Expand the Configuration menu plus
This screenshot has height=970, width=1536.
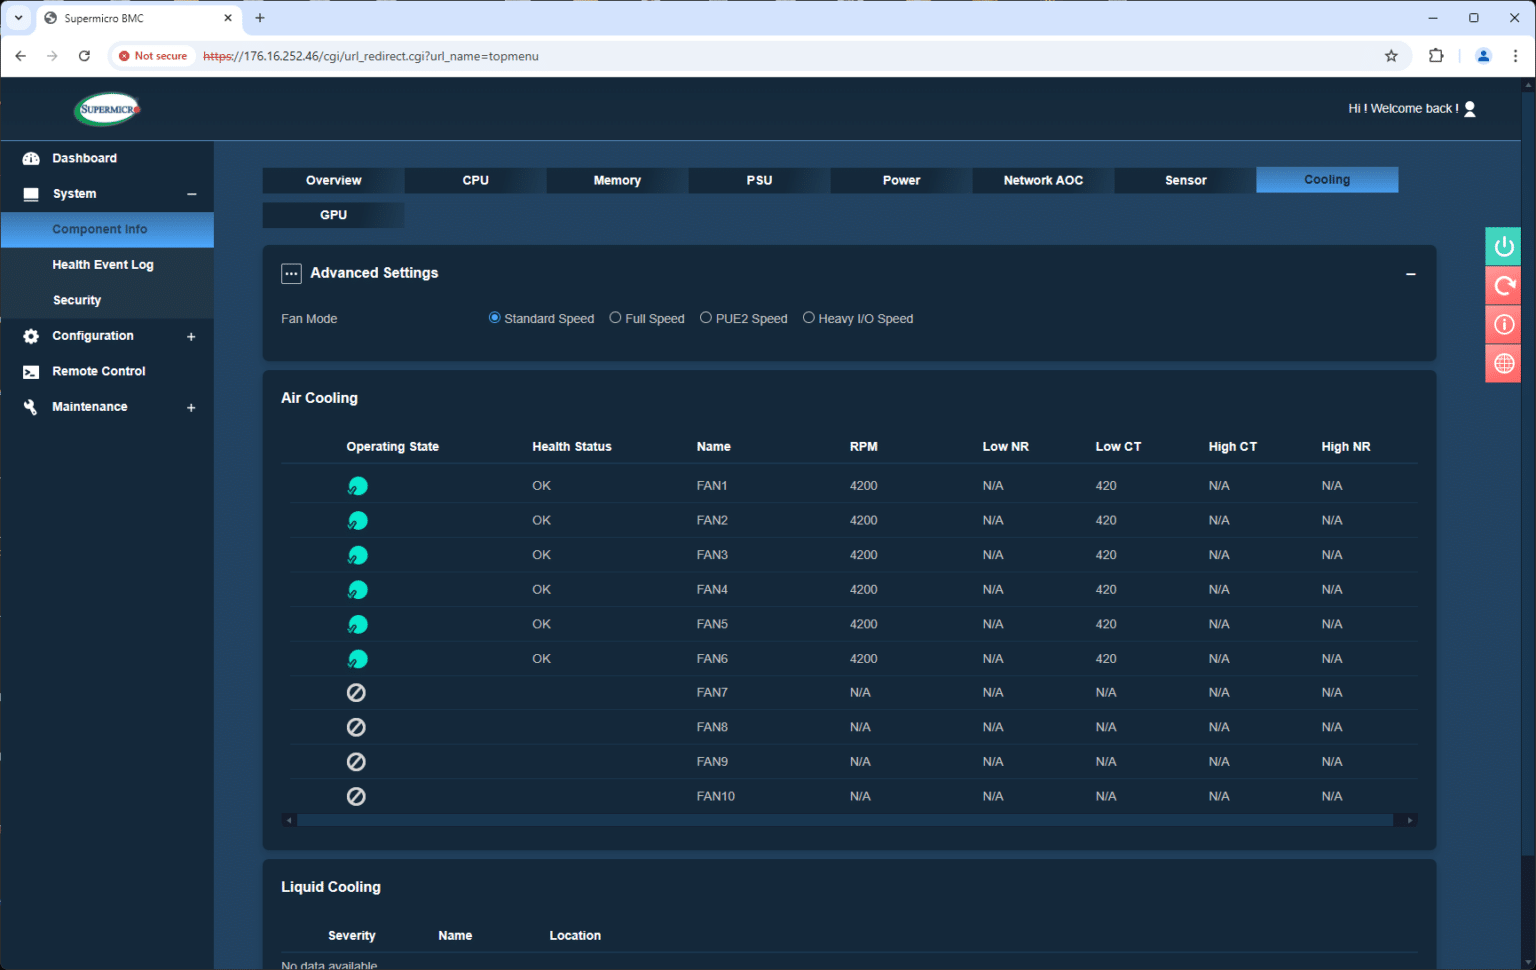click(x=191, y=337)
